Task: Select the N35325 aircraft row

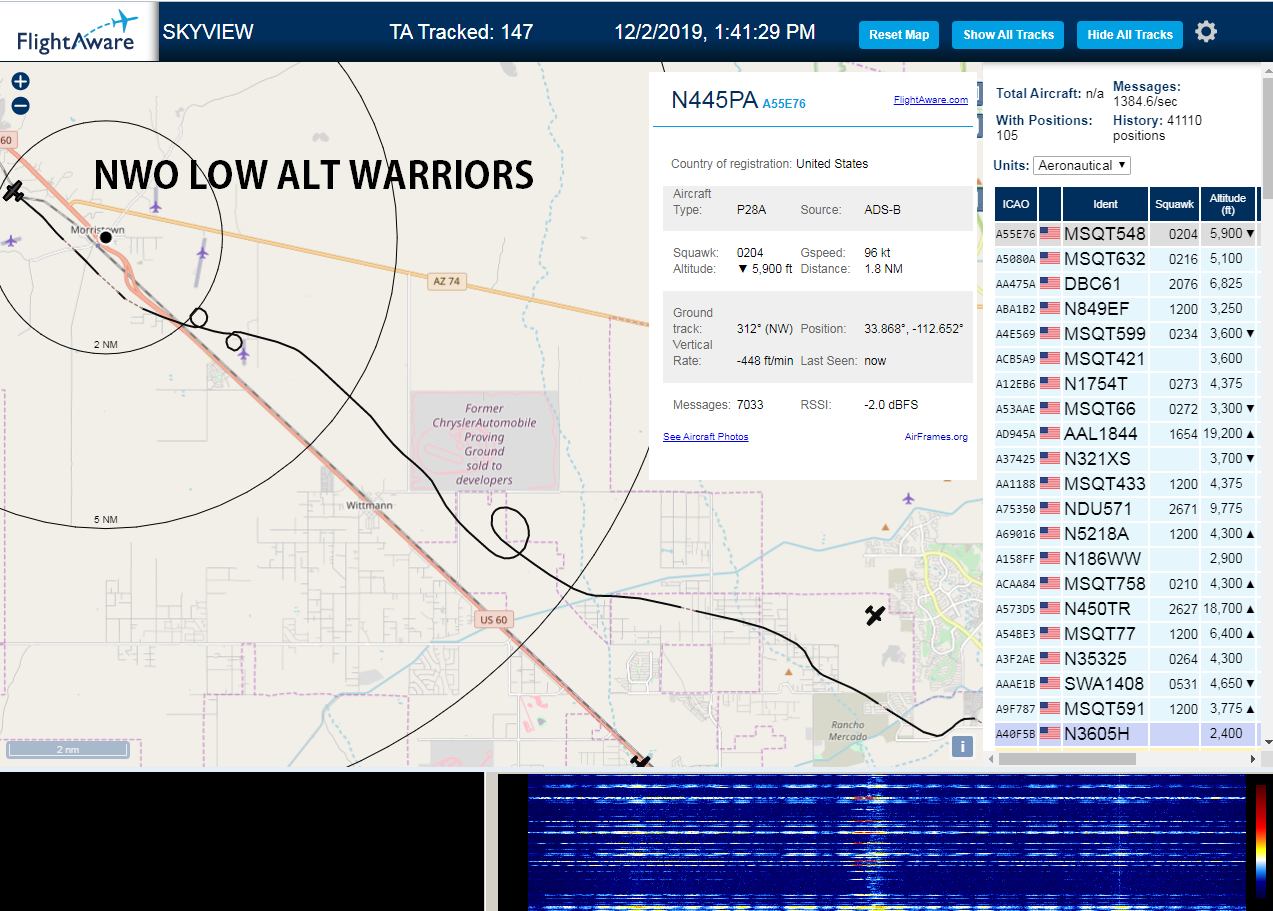Action: 1127,659
